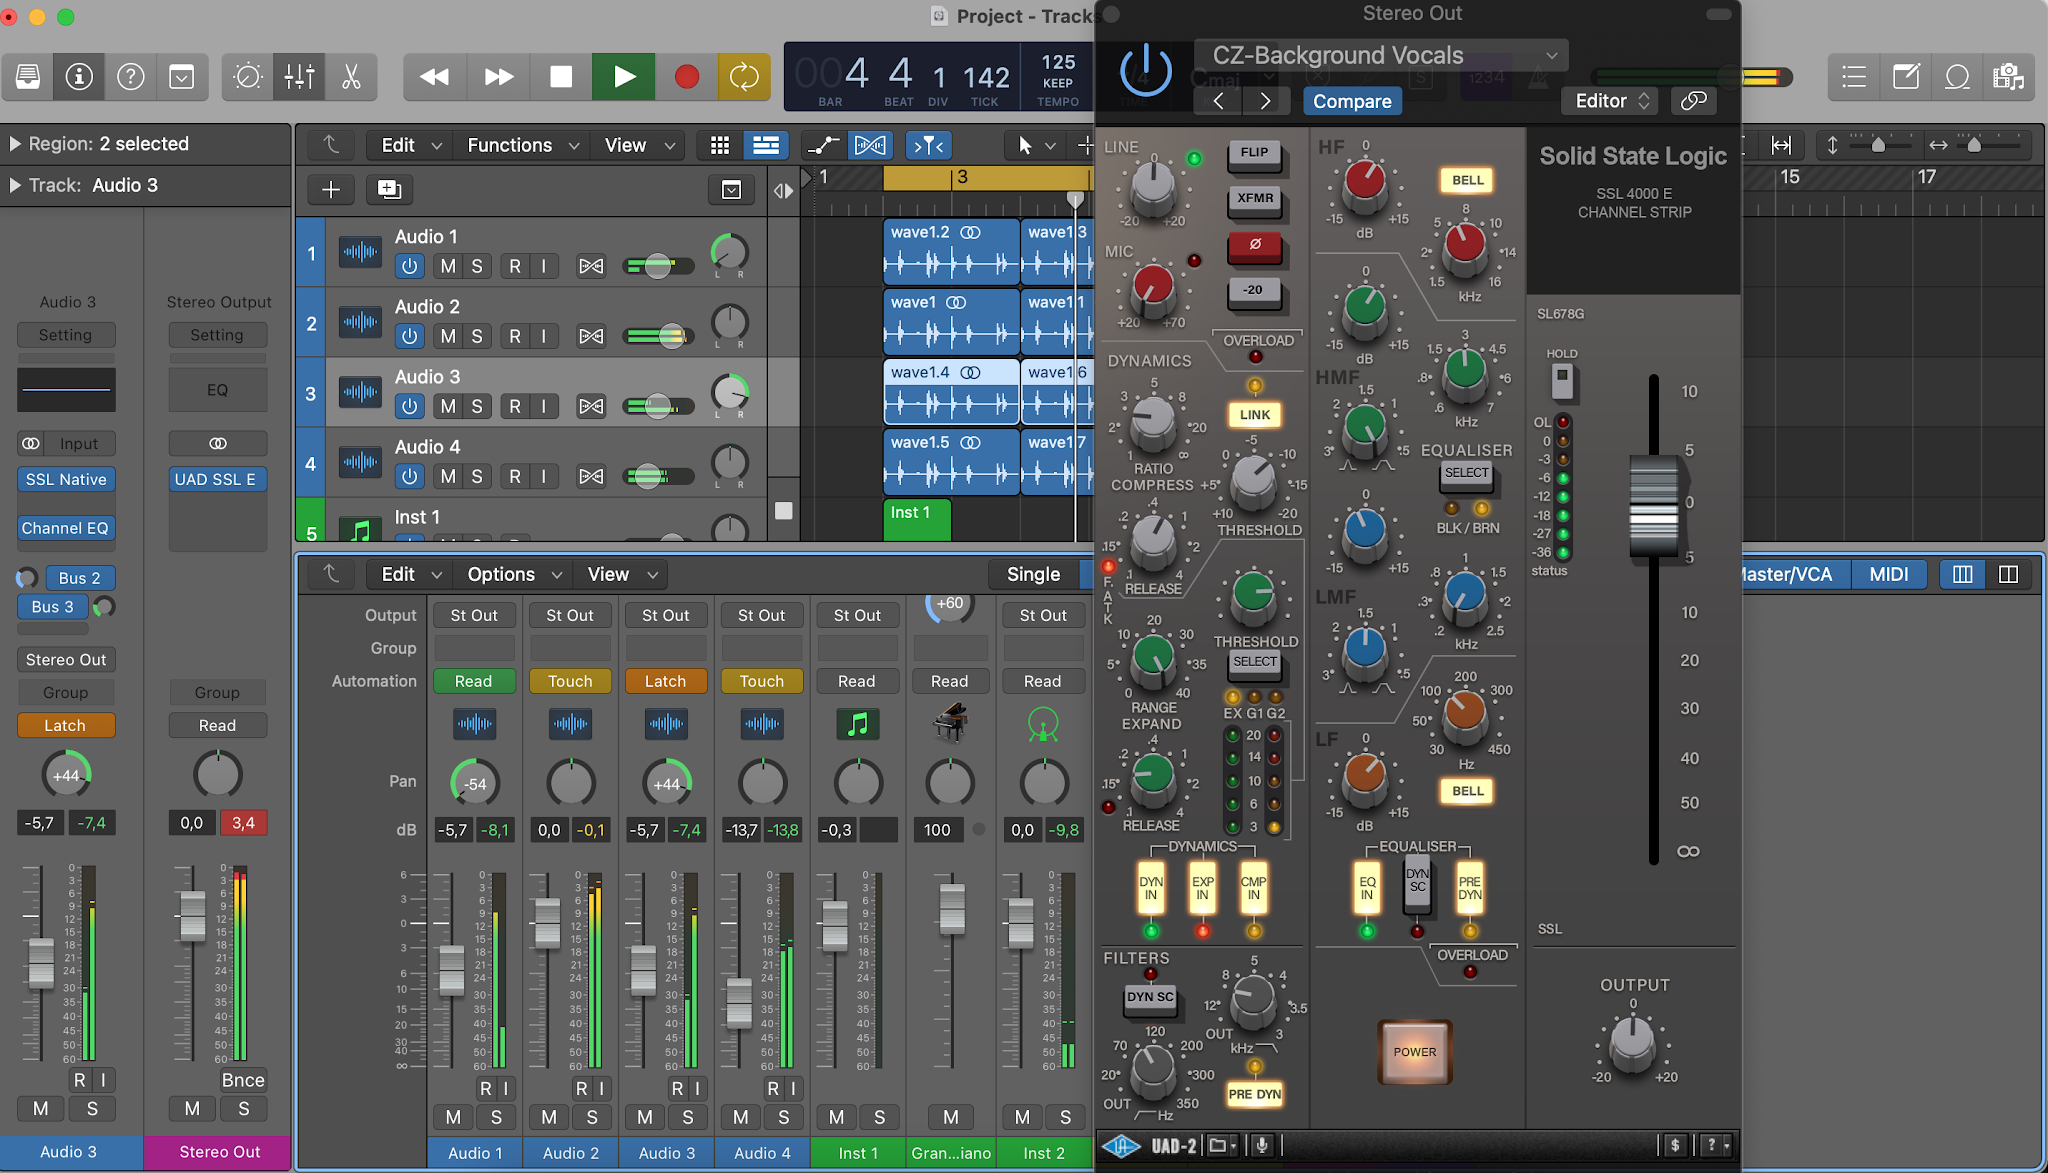The image size is (2048, 1173).
Task: Mute the Audio 1 track
Action: coord(448,266)
